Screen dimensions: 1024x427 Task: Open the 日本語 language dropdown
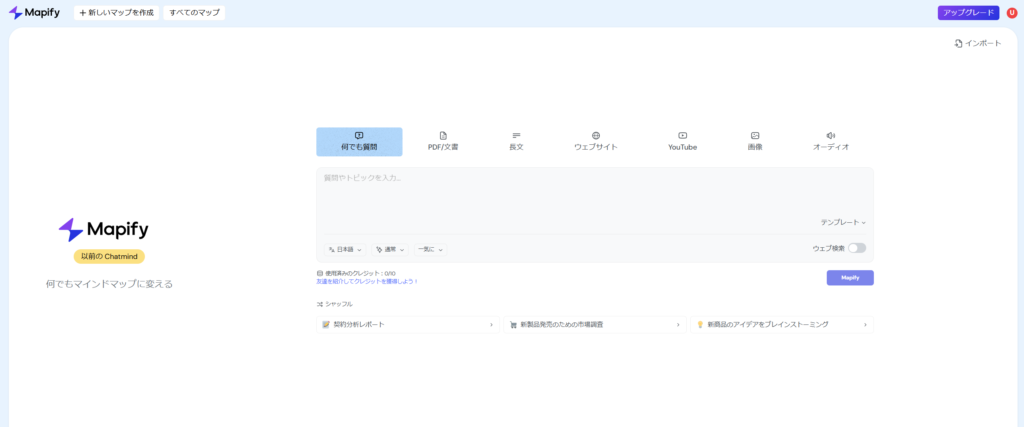[346, 249]
